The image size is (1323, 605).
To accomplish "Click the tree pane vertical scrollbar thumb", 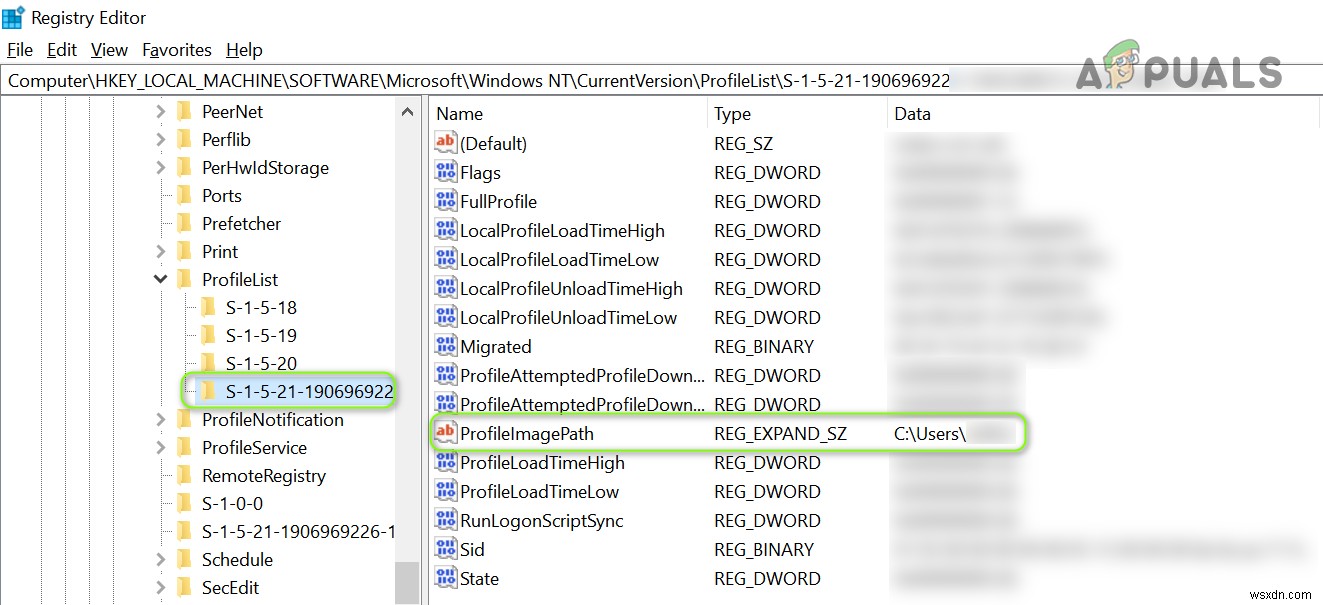I will click(x=407, y=583).
